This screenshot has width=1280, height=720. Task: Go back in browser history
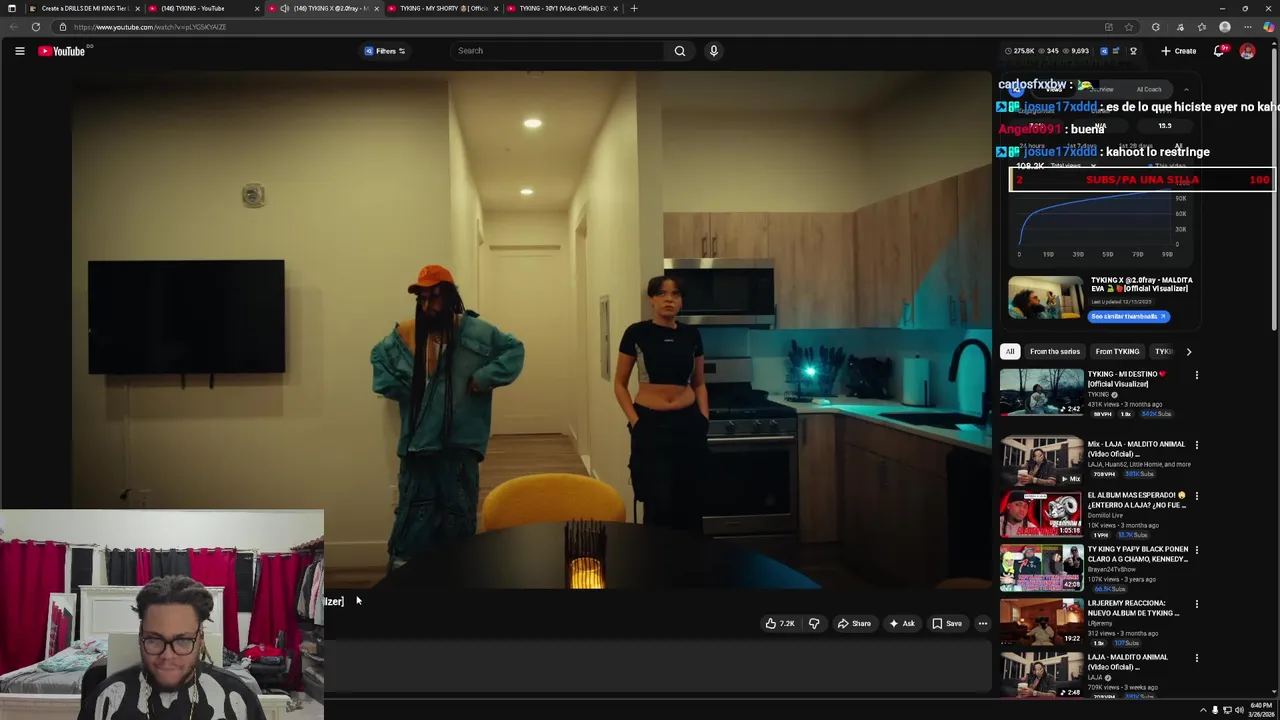14,27
